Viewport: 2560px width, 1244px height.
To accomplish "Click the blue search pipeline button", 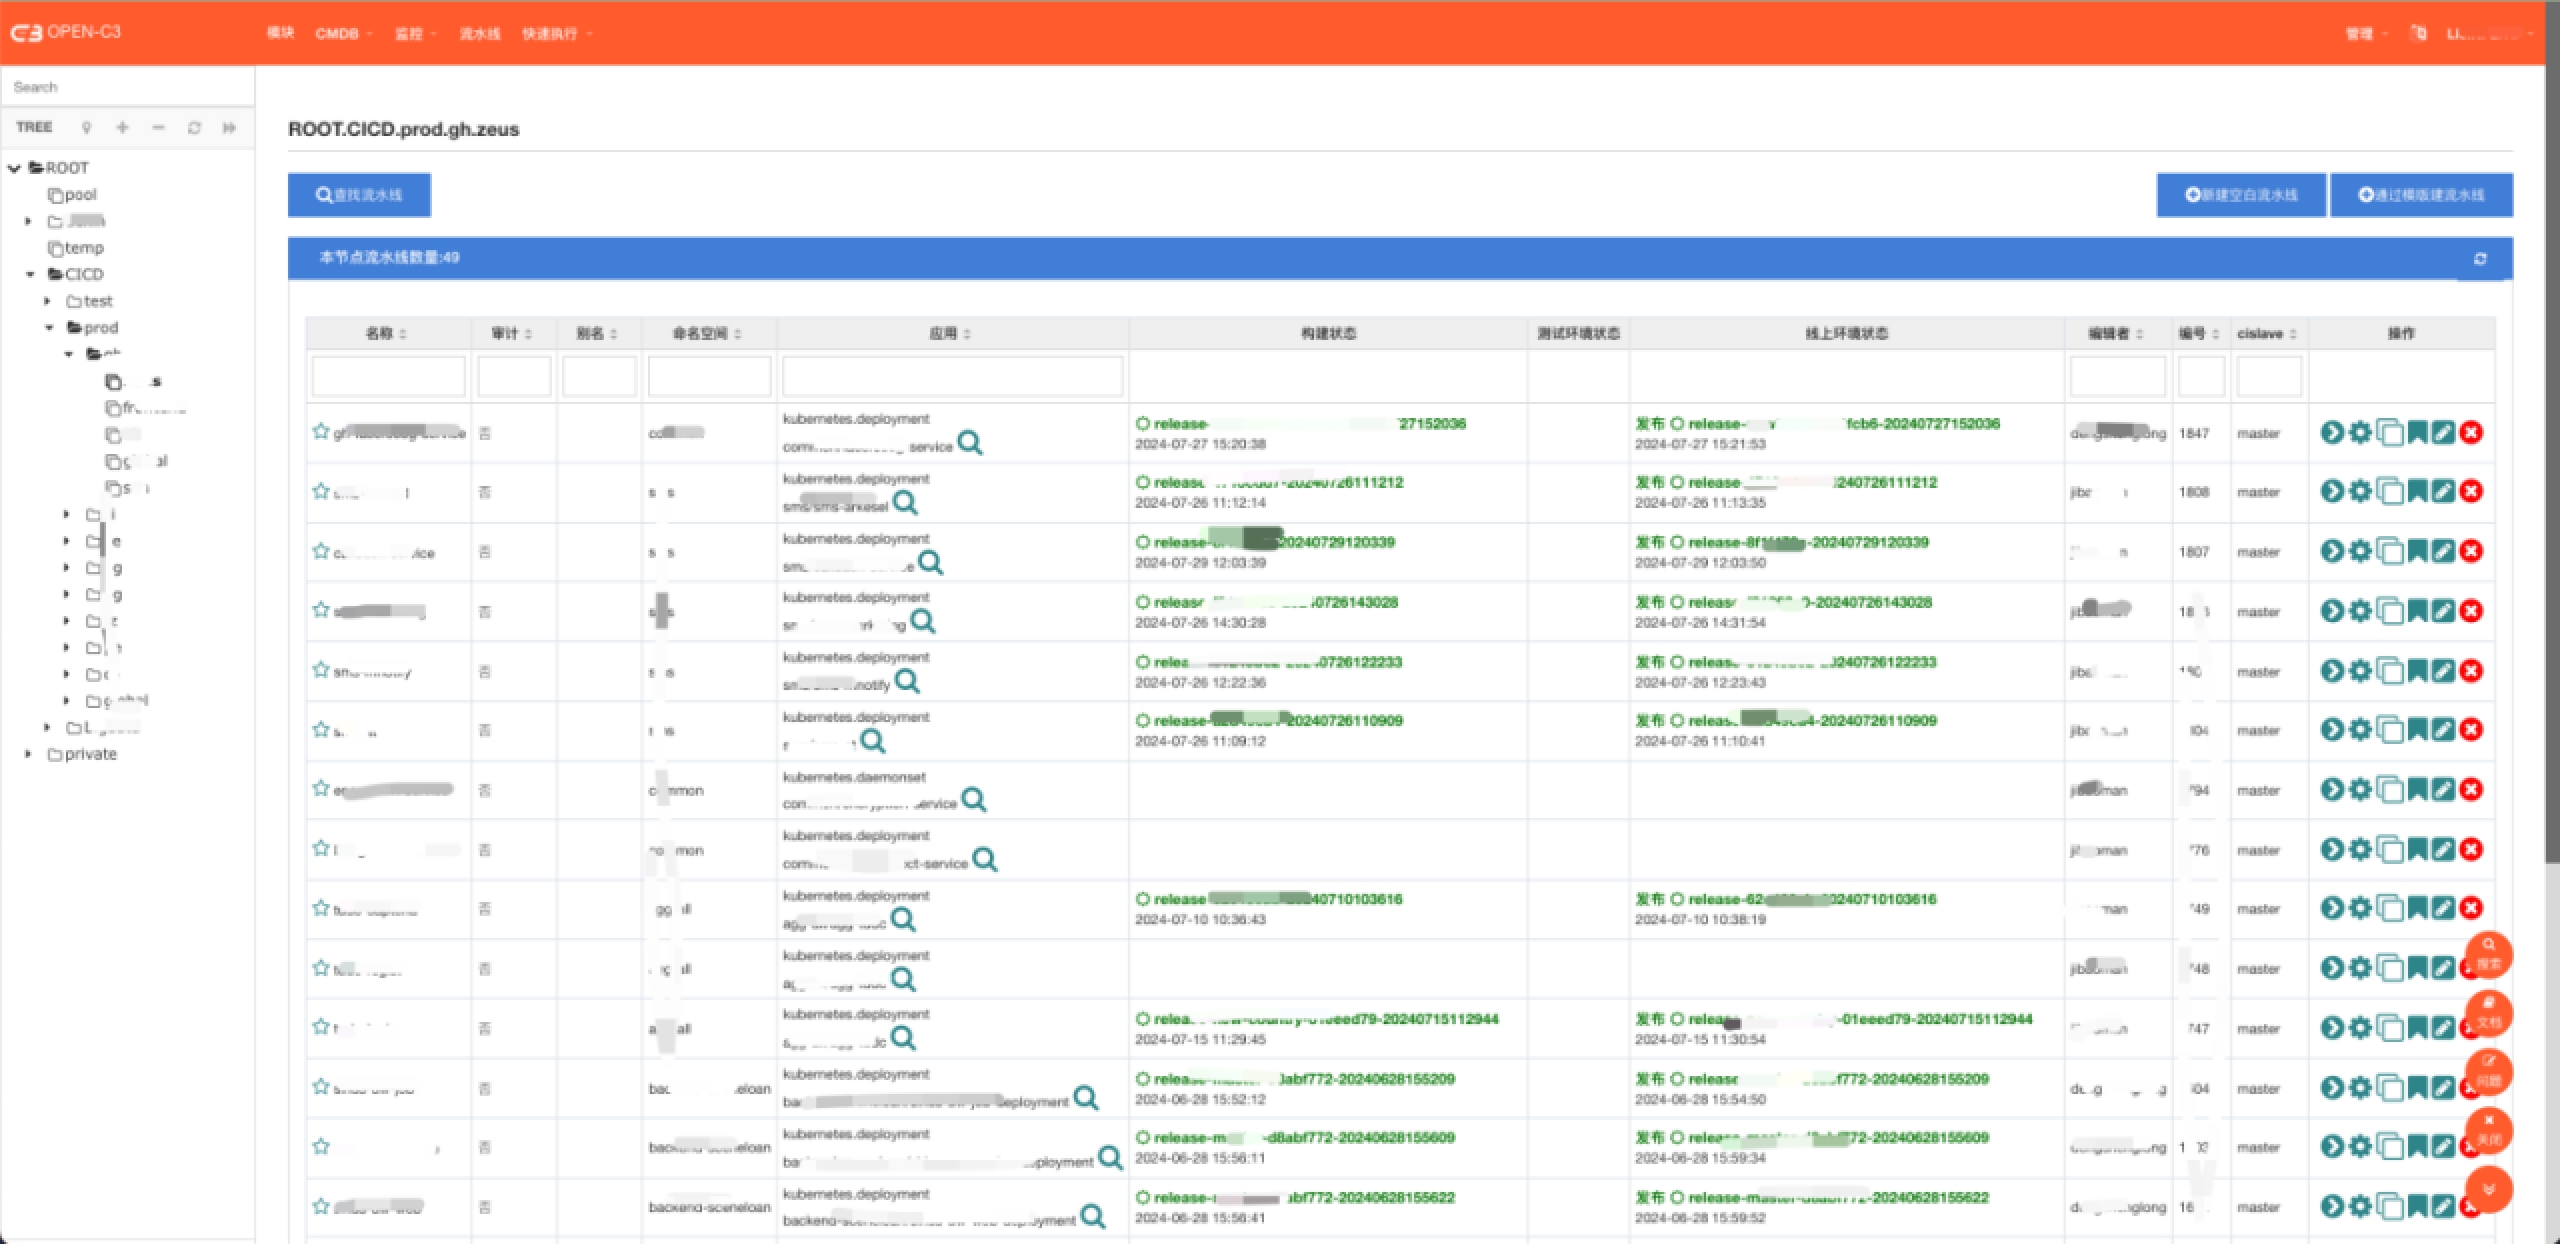I will click(x=359, y=195).
